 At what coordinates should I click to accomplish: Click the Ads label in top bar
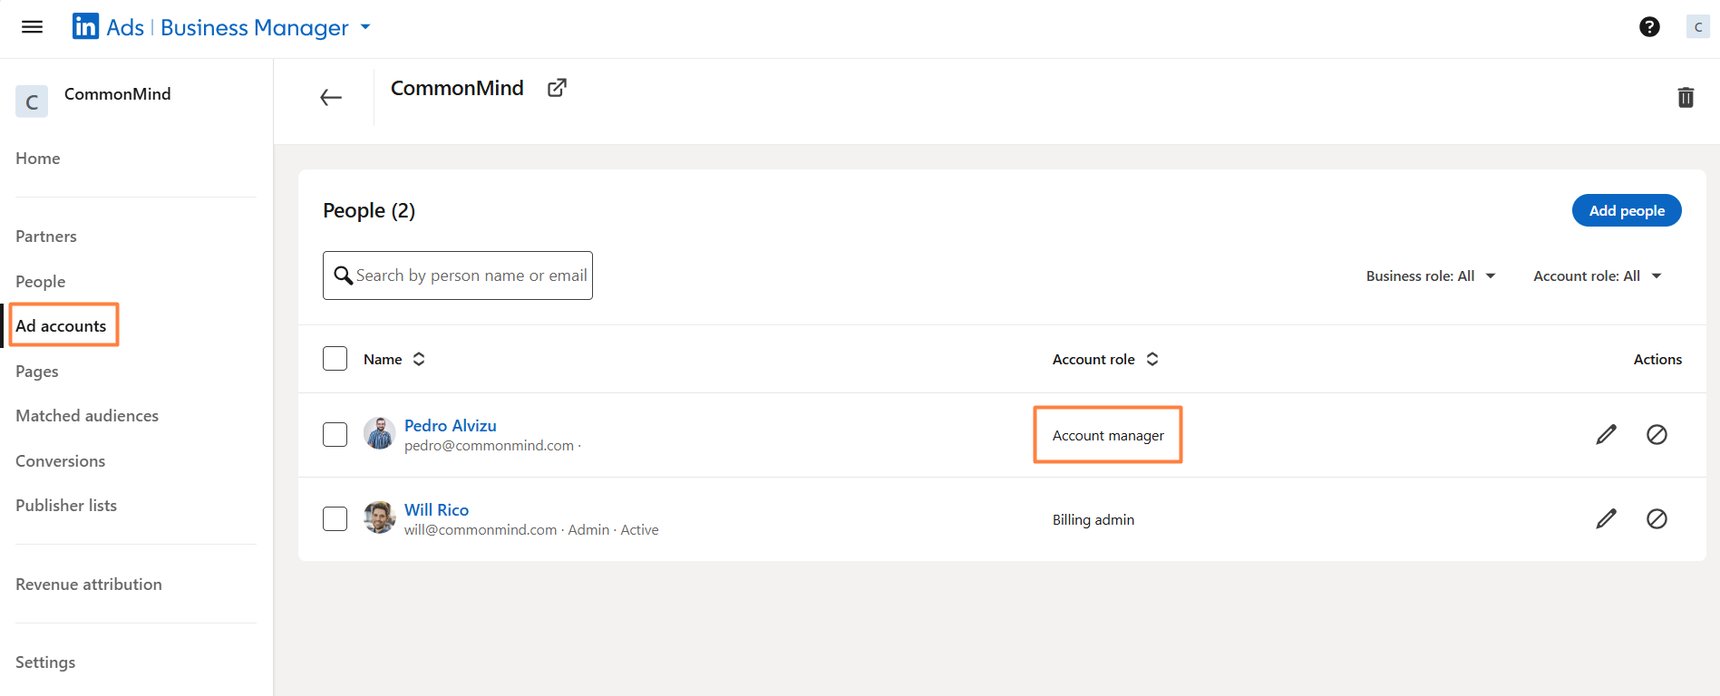125,27
